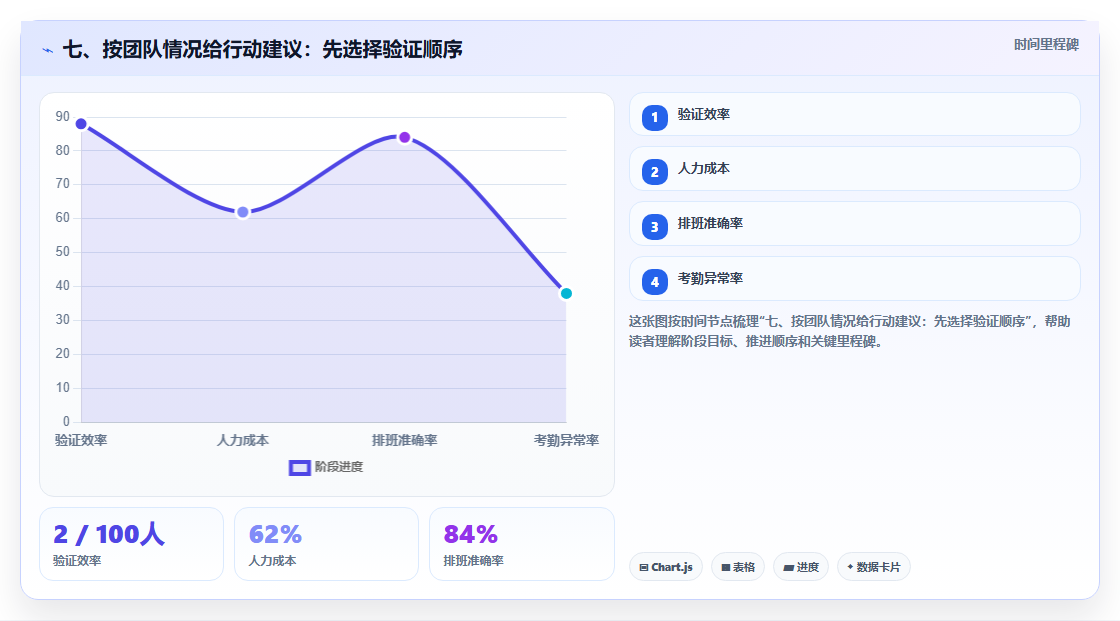Click the Chart.js tag
The width and height of the screenshot is (1120, 621).
click(x=666, y=567)
